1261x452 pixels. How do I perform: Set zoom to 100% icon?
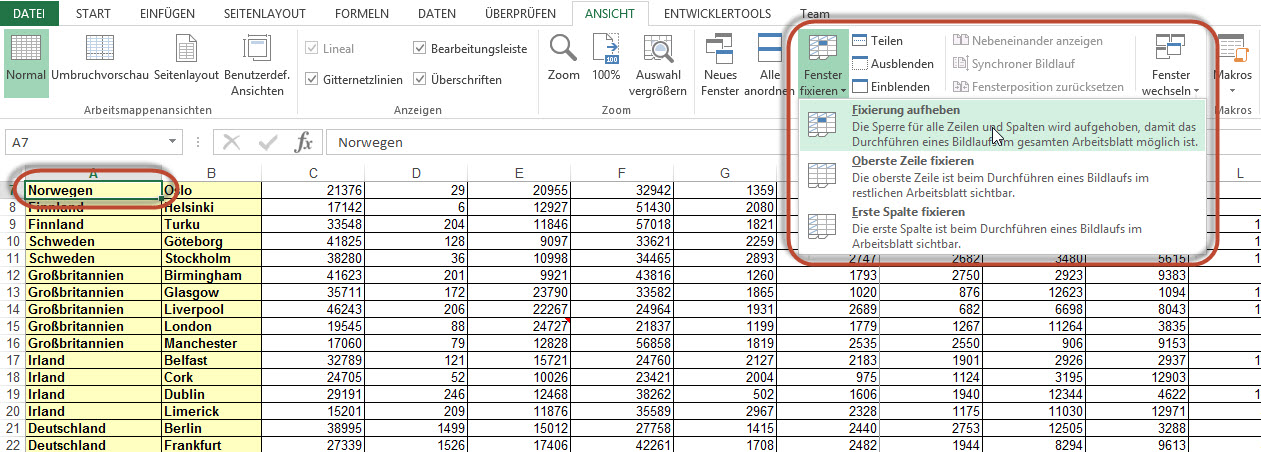[x=606, y=52]
